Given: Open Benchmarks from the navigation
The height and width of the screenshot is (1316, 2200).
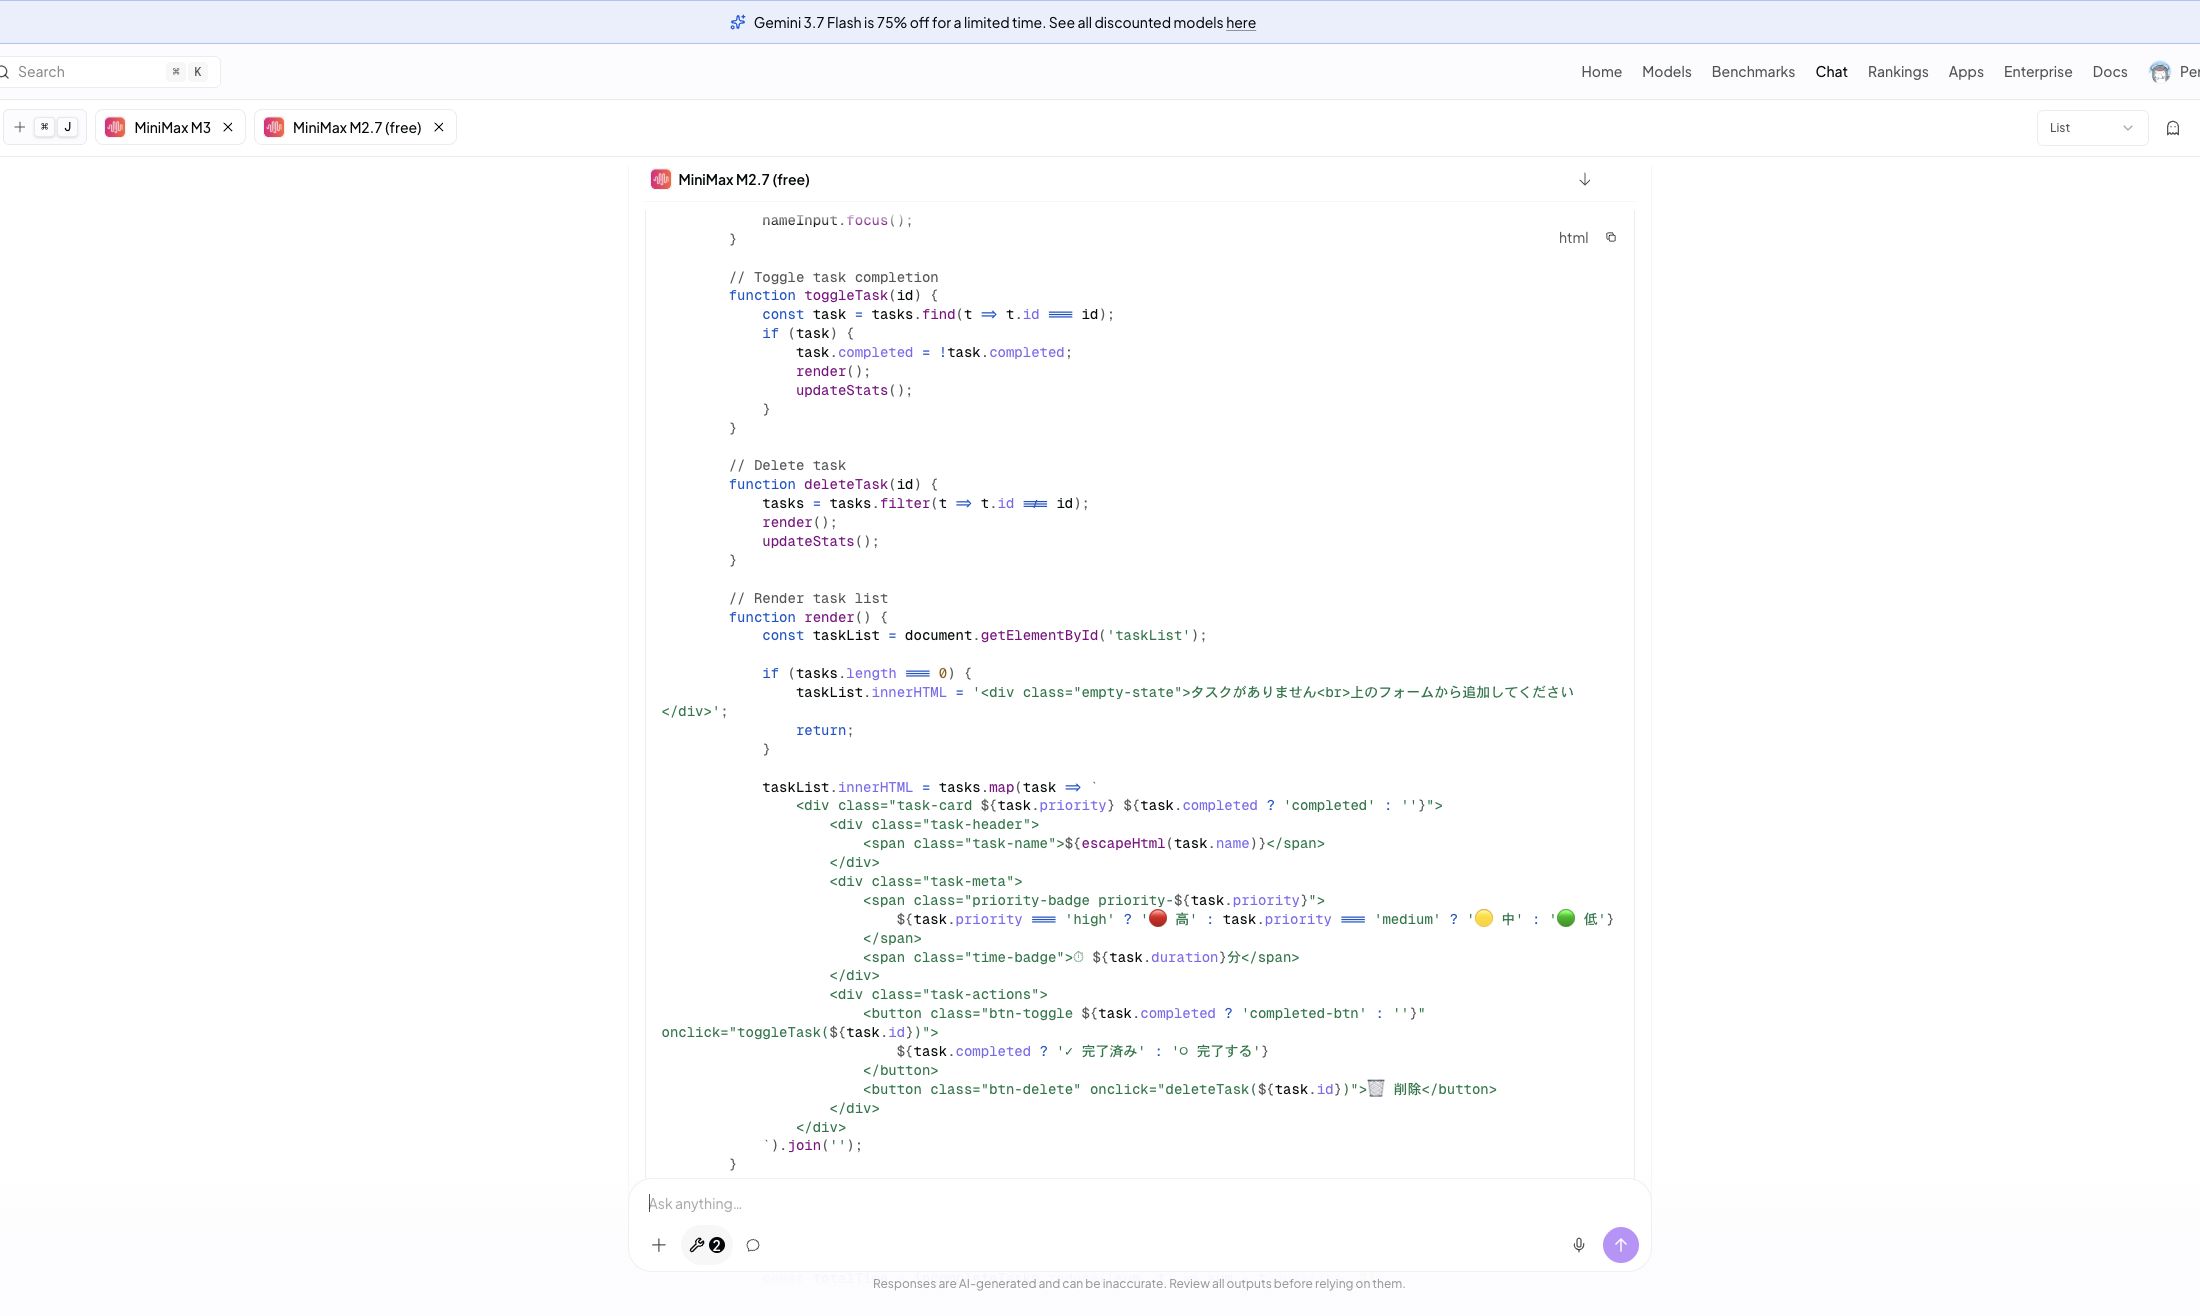Looking at the screenshot, I should 1753,72.
